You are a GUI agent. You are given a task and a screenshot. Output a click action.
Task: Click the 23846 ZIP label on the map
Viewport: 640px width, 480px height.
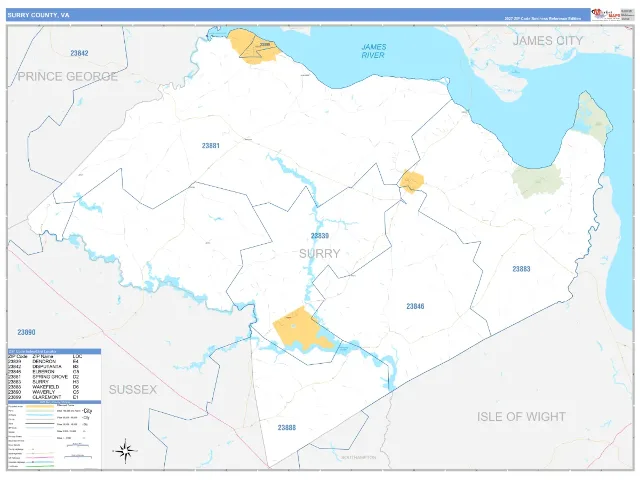(x=415, y=306)
